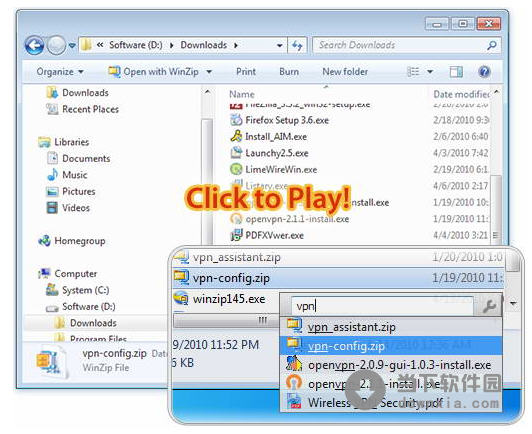The width and height of the screenshot is (532, 434).
Task: Open the Pictures library
Action: tap(71, 191)
